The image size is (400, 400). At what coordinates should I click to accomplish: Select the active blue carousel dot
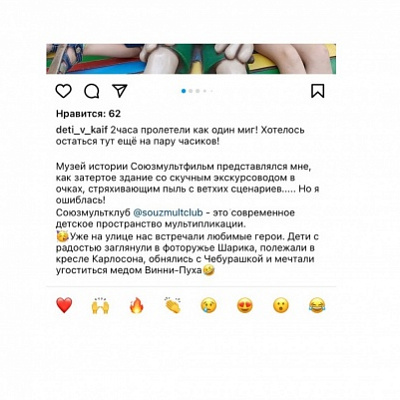click(x=184, y=91)
